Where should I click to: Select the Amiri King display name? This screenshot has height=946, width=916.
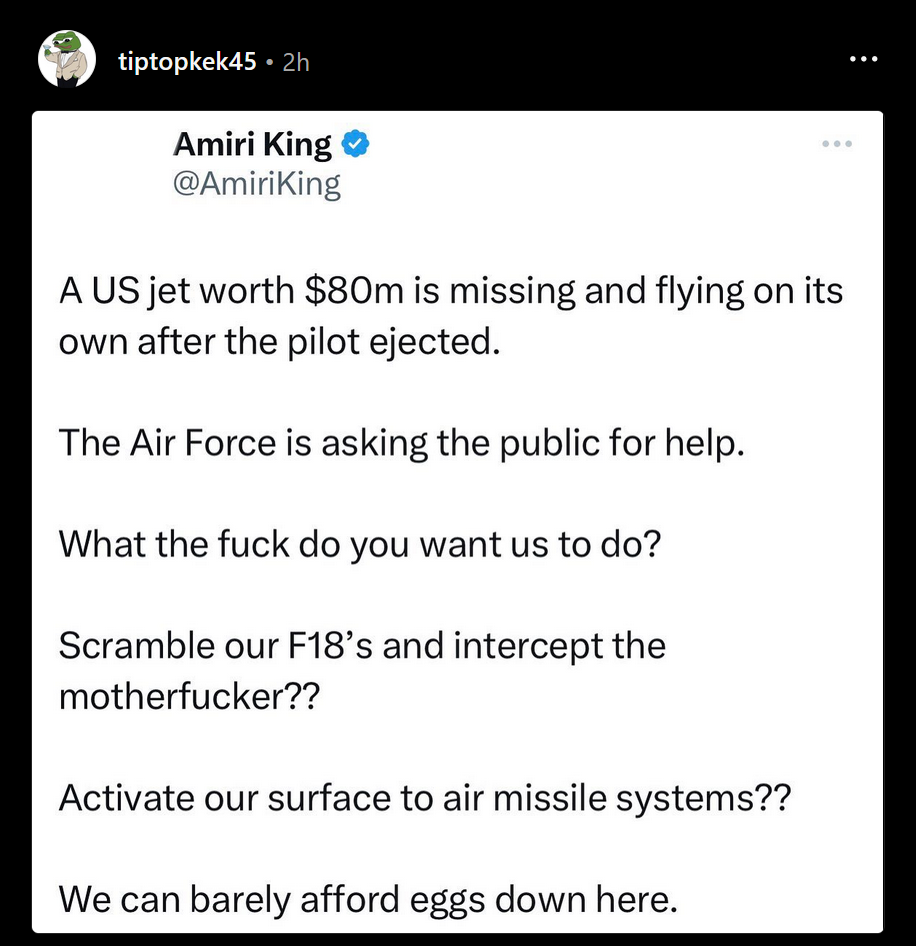click(x=252, y=146)
